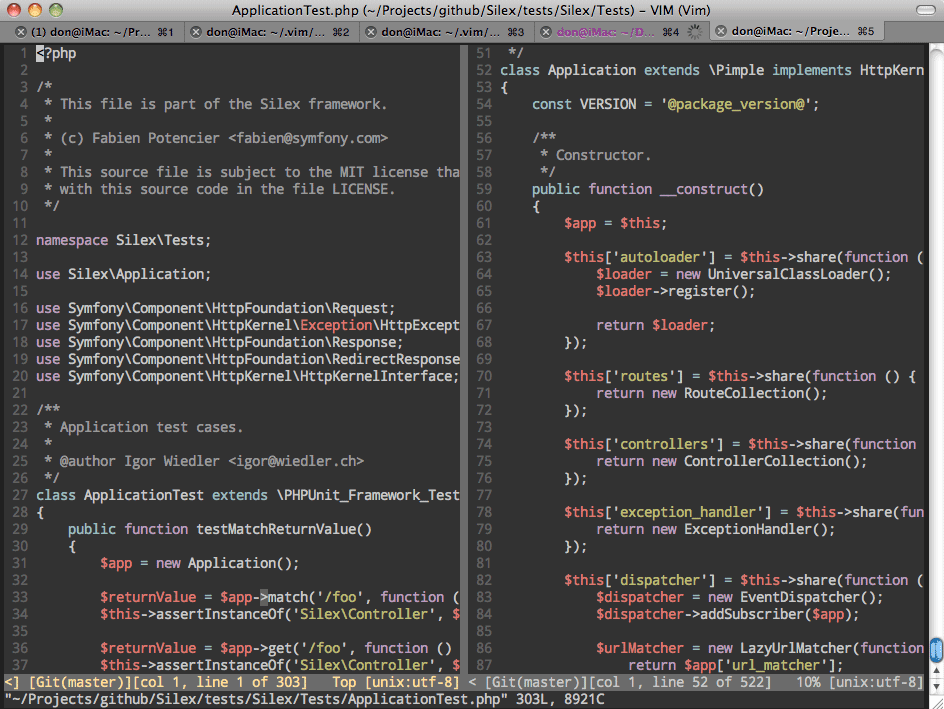Click 'EventDispatcher()' on line 83
Image resolution: width=944 pixels, height=709 pixels.
[x=807, y=598]
